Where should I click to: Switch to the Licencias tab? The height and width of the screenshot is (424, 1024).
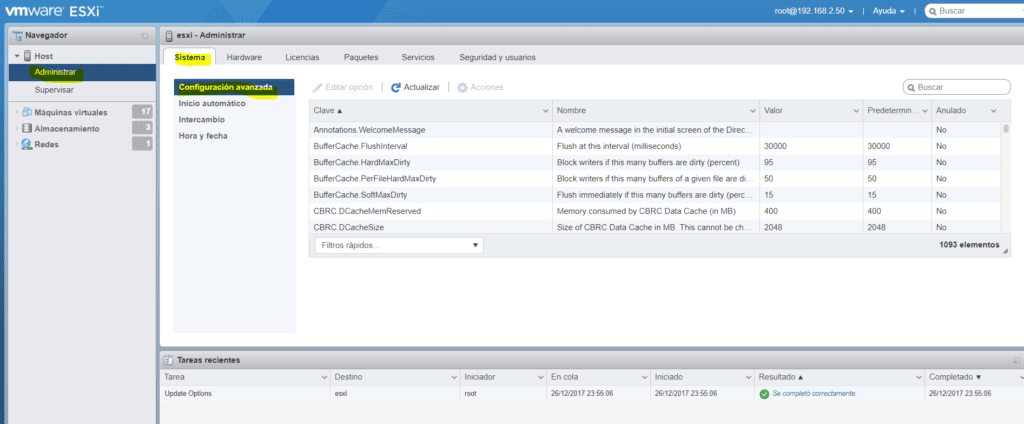tap(302, 57)
